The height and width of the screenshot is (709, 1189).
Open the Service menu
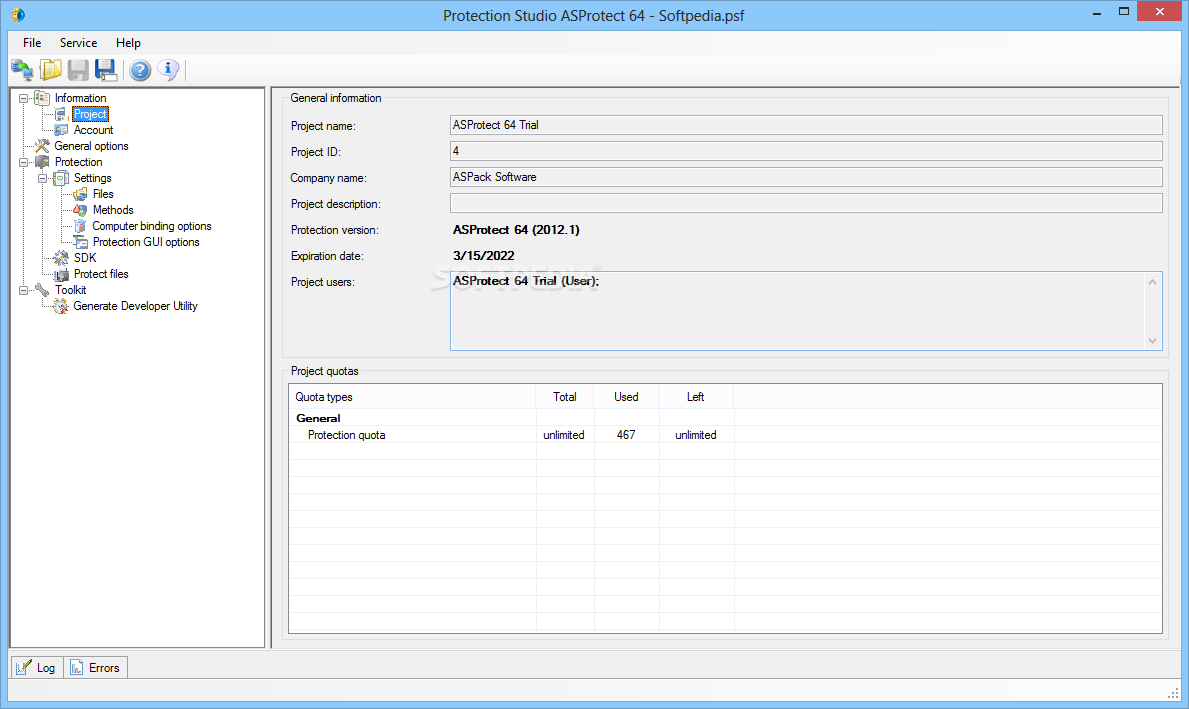coord(78,42)
